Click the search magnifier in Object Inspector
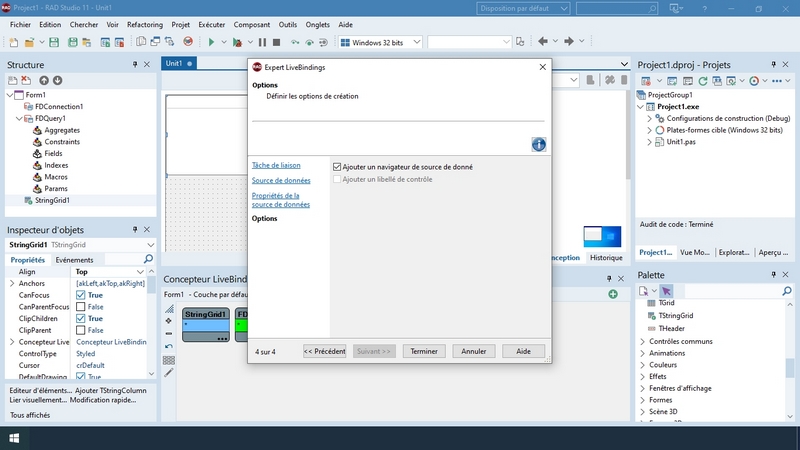 [149, 259]
